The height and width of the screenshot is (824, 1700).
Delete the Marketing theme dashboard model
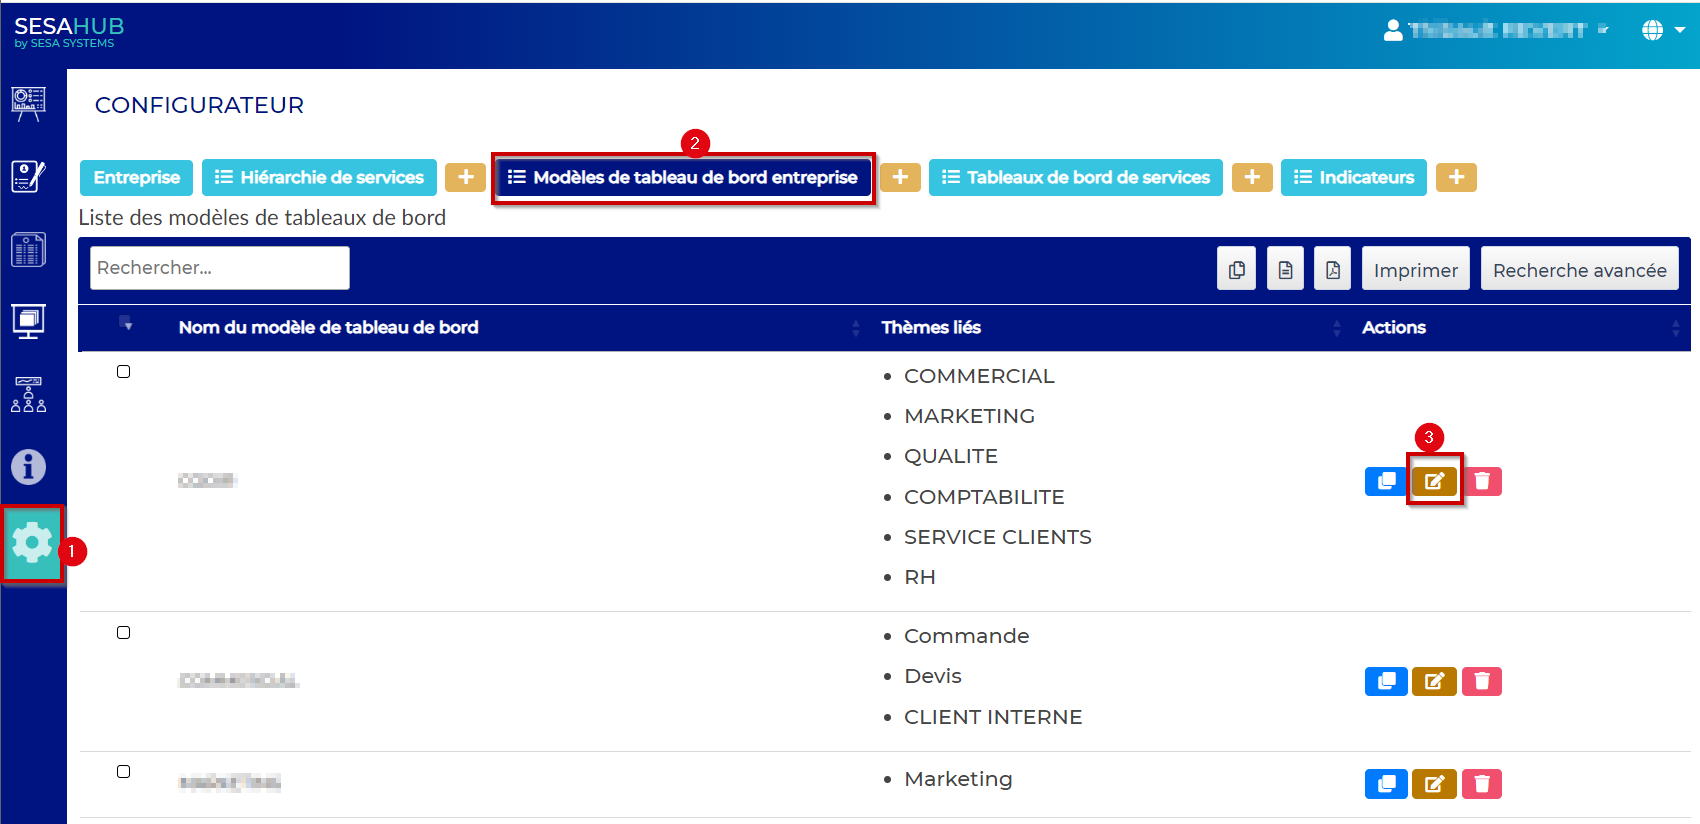point(1482,784)
